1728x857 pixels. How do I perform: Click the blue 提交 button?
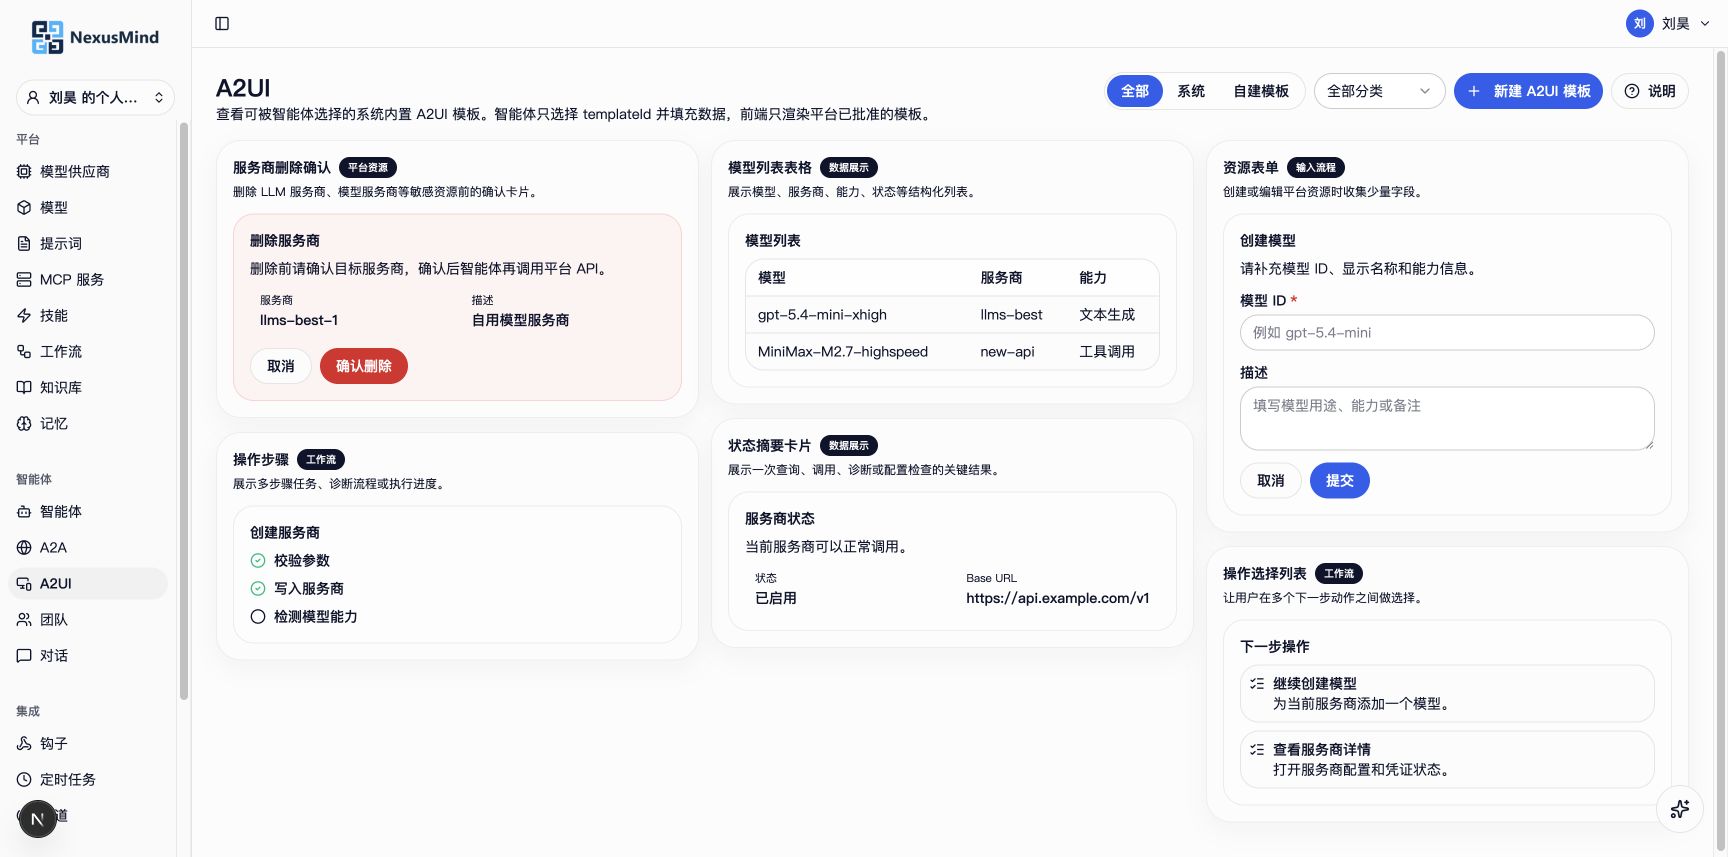[x=1340, y=480]
